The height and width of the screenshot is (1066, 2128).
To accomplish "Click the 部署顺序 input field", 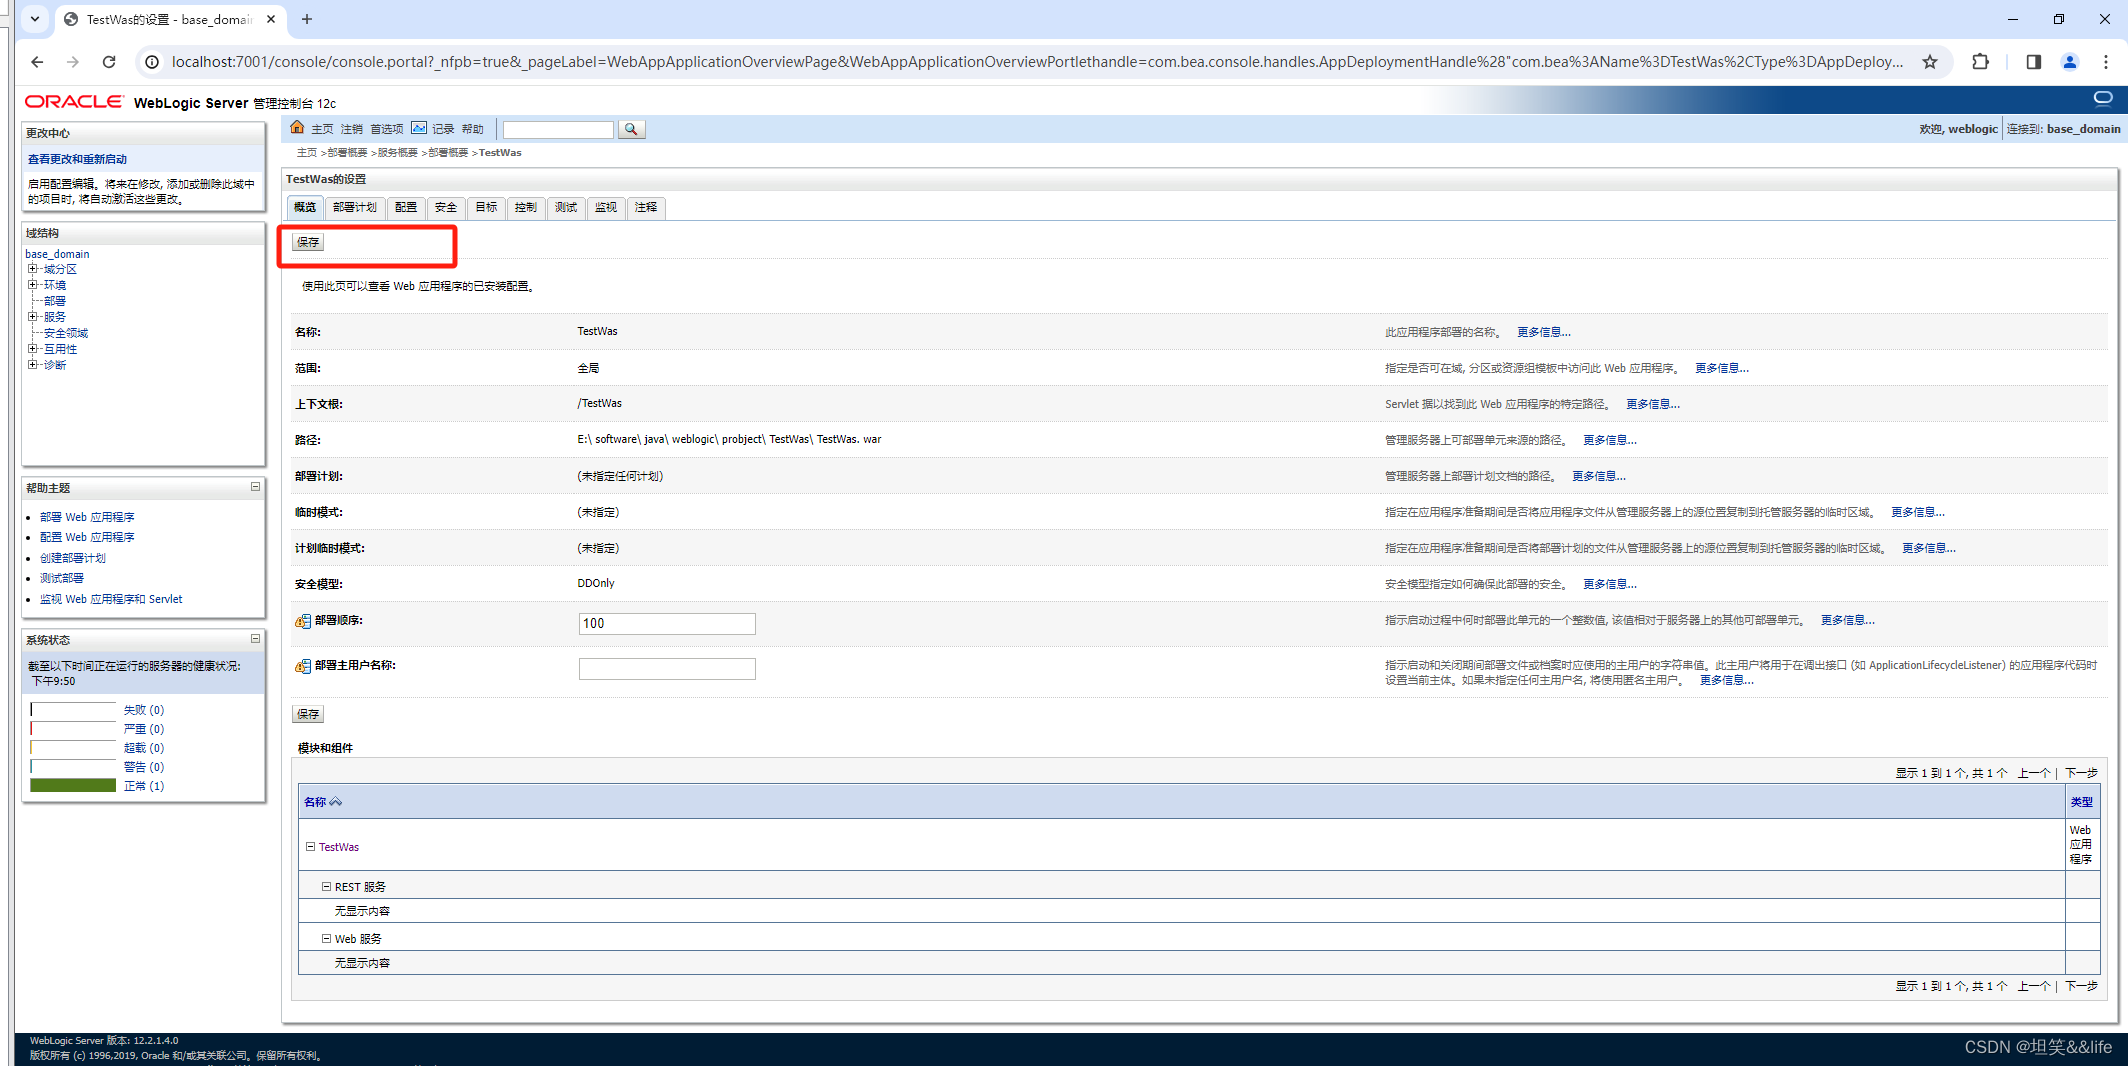I will 667,624.
